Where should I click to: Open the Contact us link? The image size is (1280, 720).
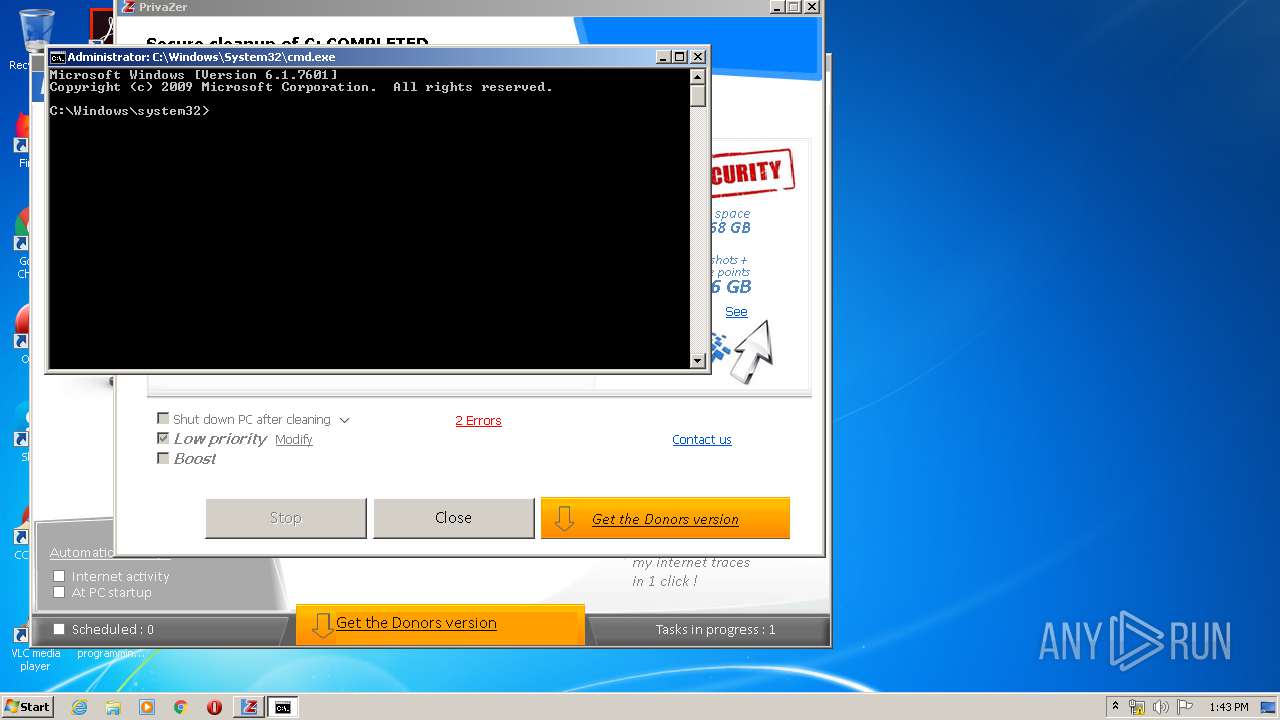(701, 440)
